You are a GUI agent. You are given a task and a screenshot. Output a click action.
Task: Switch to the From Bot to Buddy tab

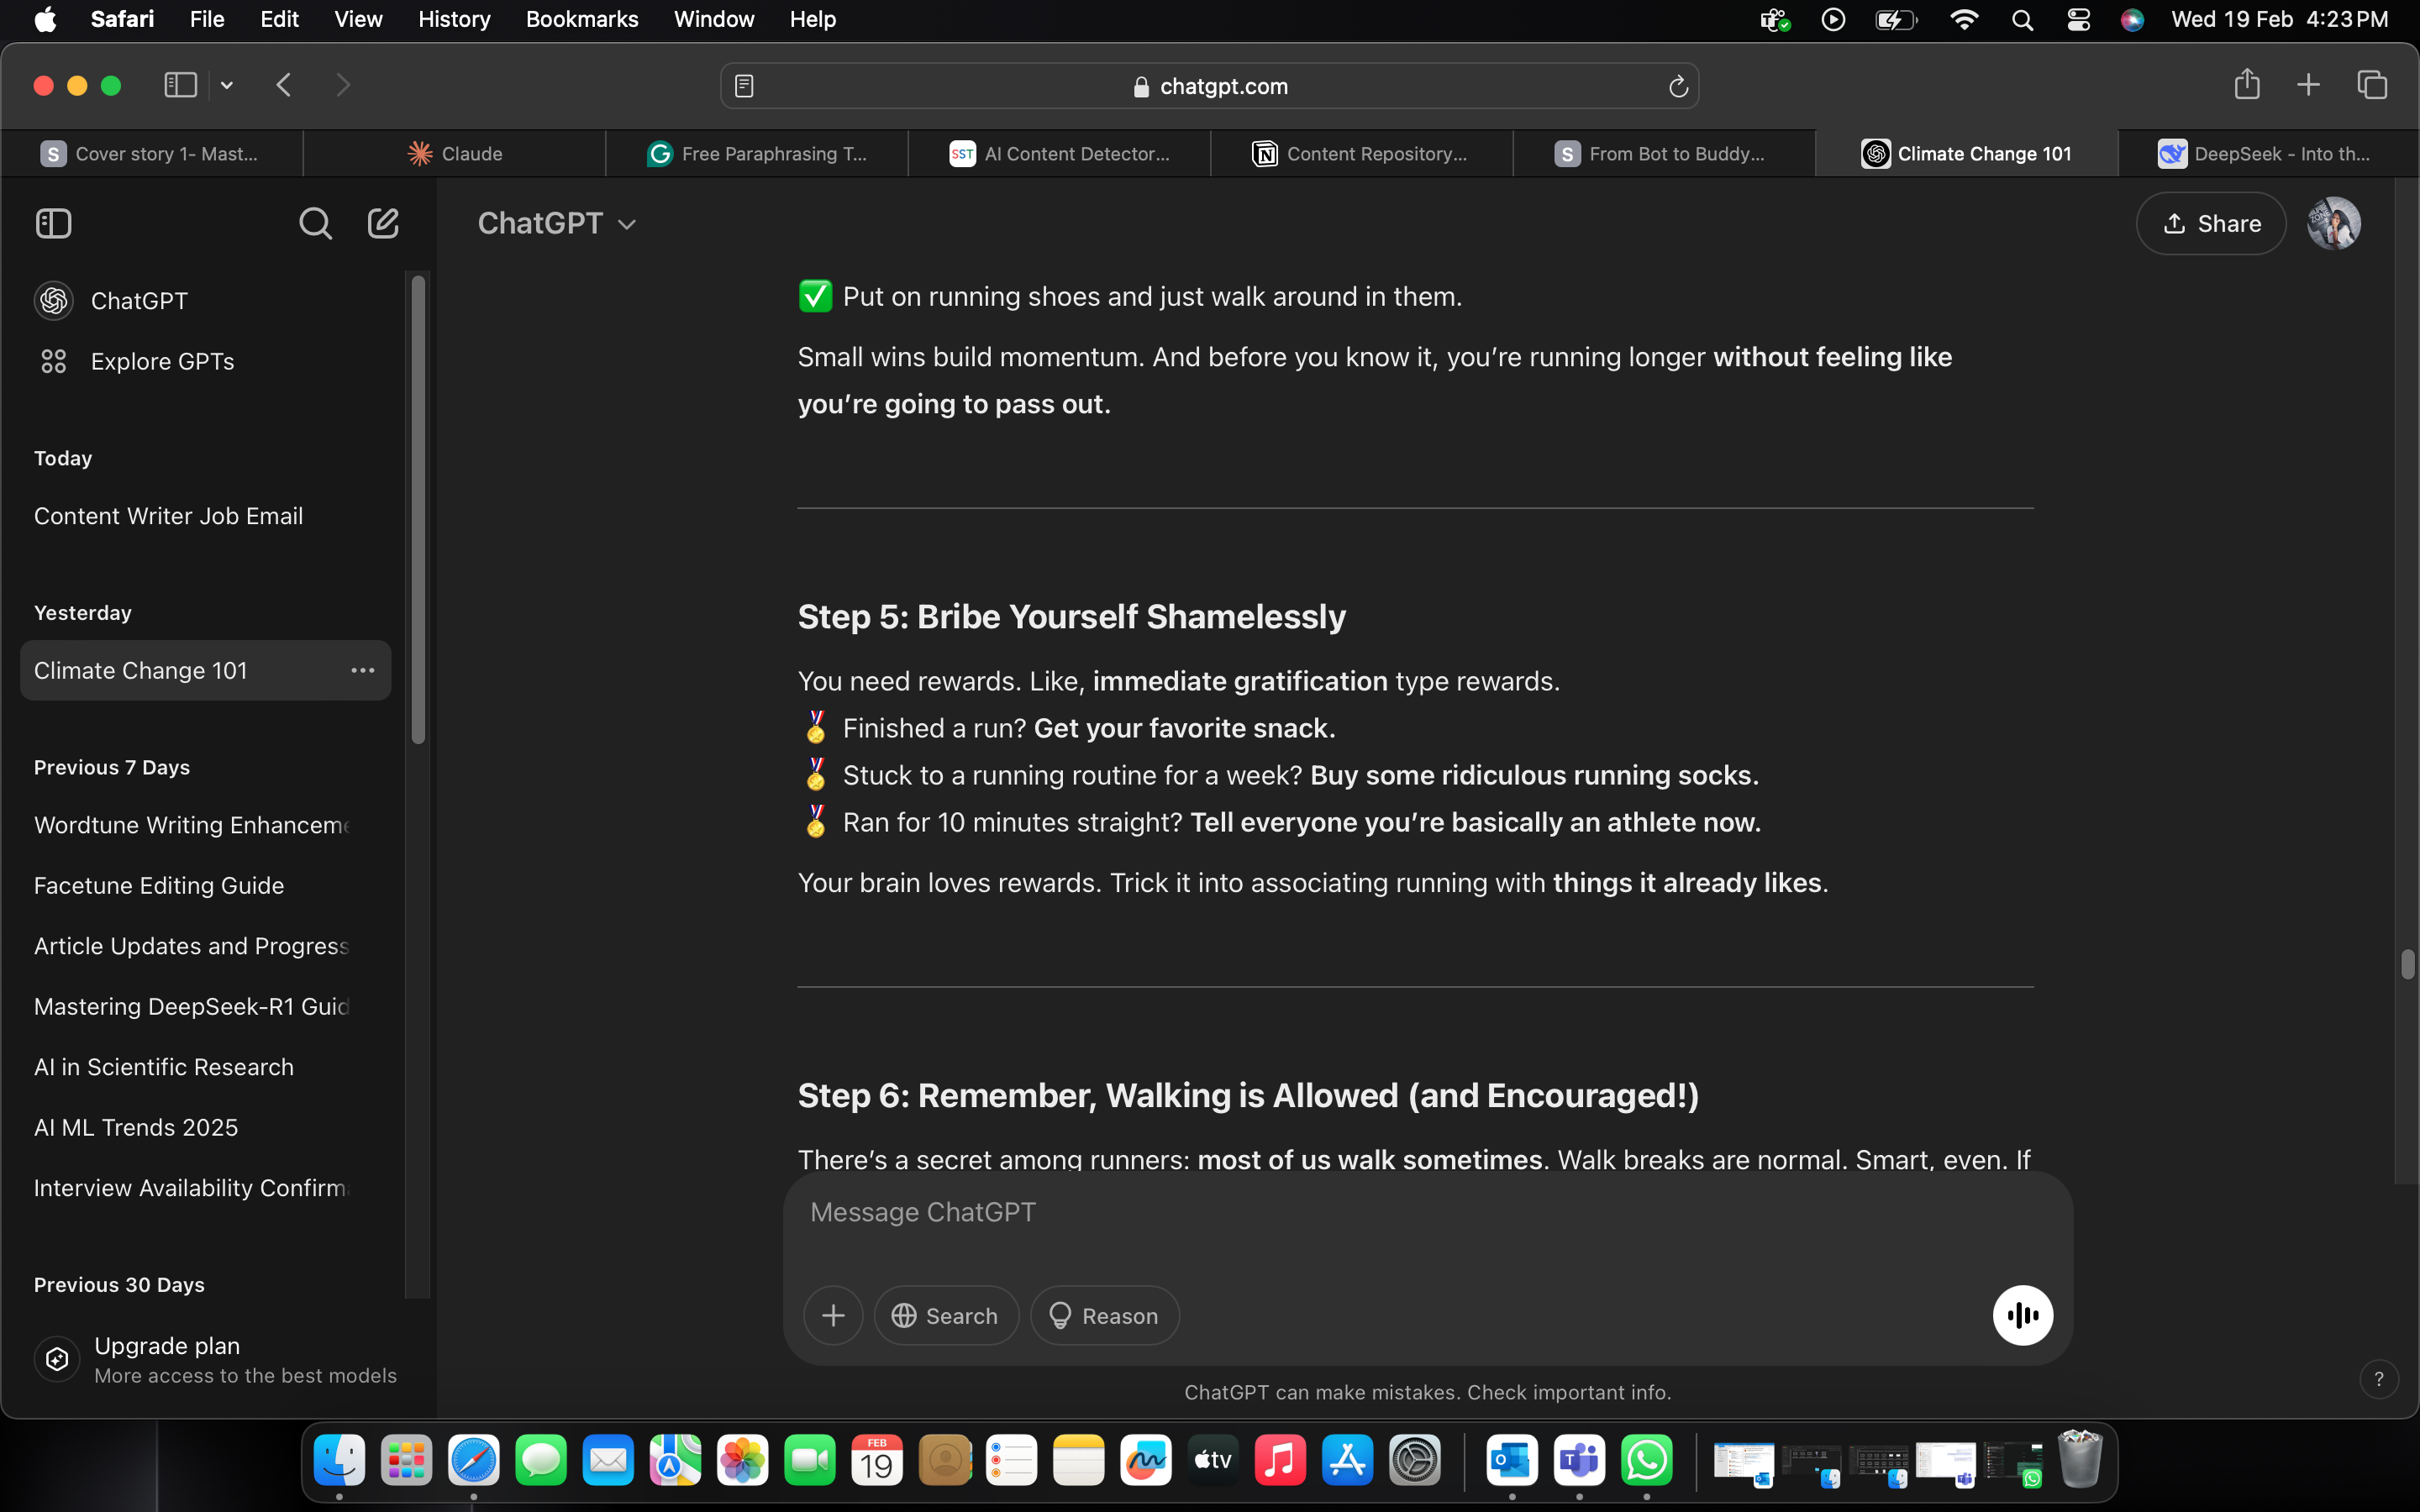(1665, 153)
